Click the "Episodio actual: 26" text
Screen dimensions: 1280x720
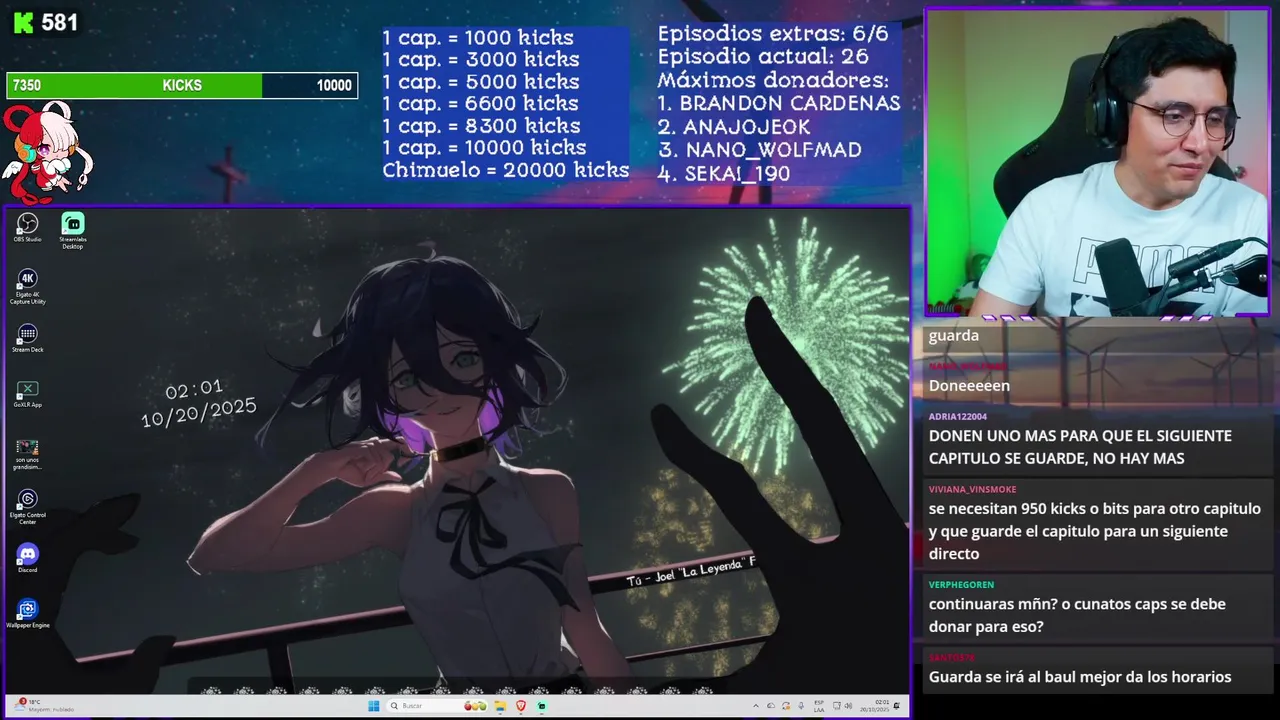pyautogui.click(x=763, y=57)
